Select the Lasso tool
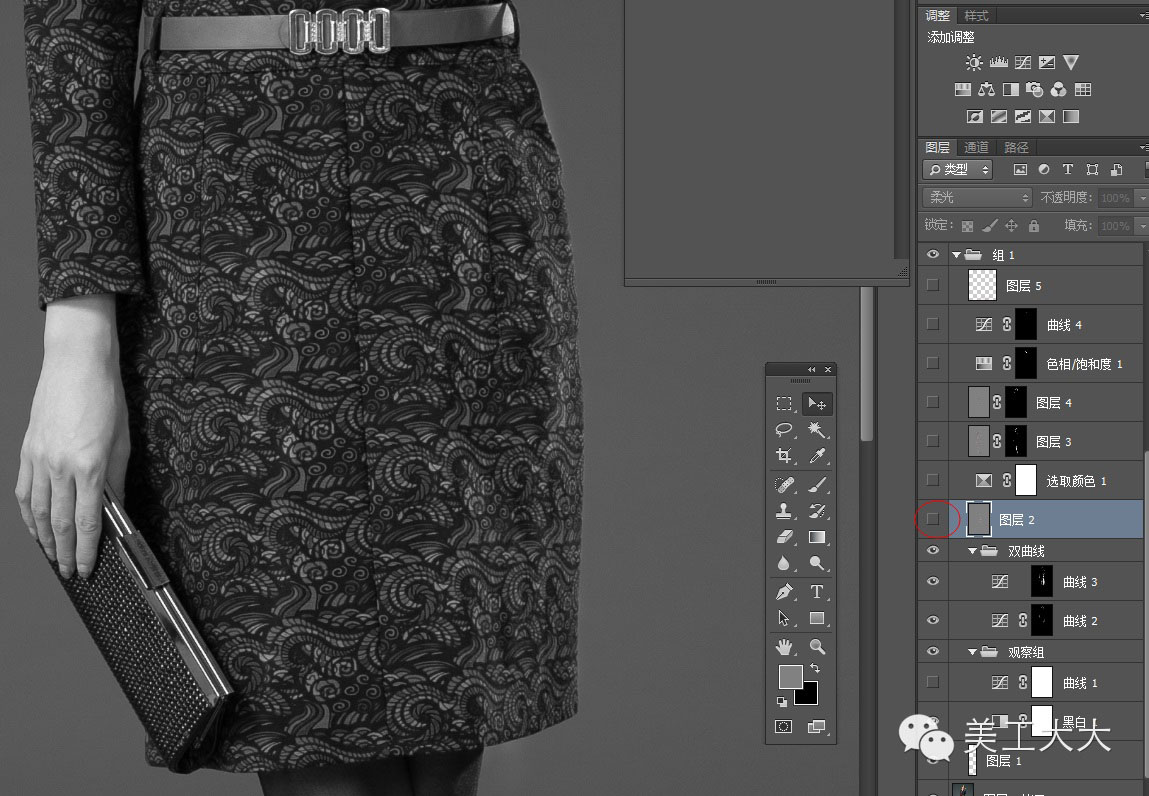Viewport: 1149px width, 796px height. tap(784, 430)
